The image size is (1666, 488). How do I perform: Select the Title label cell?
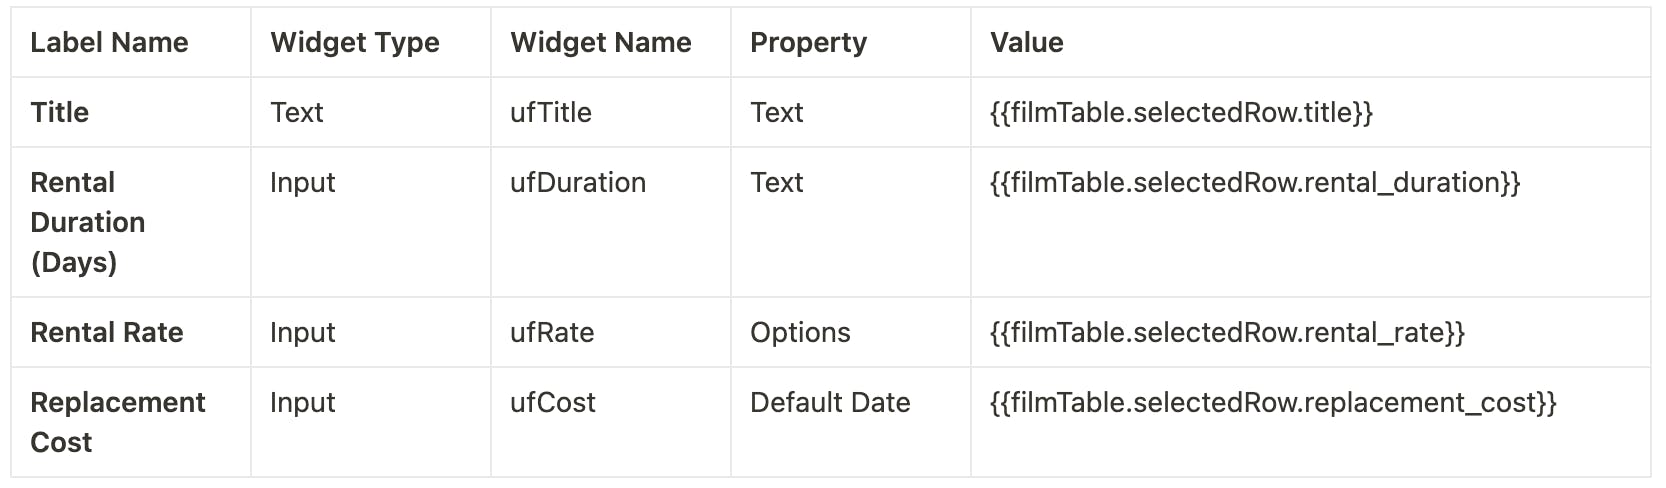click(60, 113)
